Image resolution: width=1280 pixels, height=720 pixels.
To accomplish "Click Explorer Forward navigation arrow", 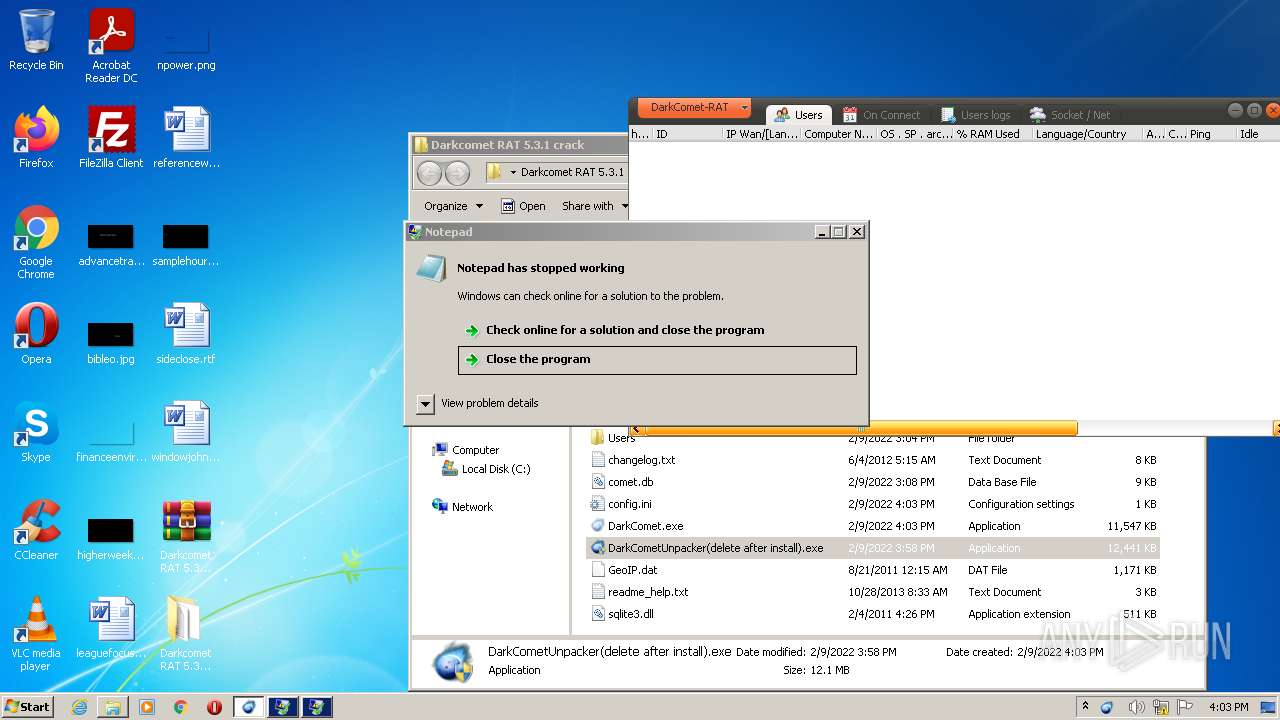I will [x=457, y=173].
